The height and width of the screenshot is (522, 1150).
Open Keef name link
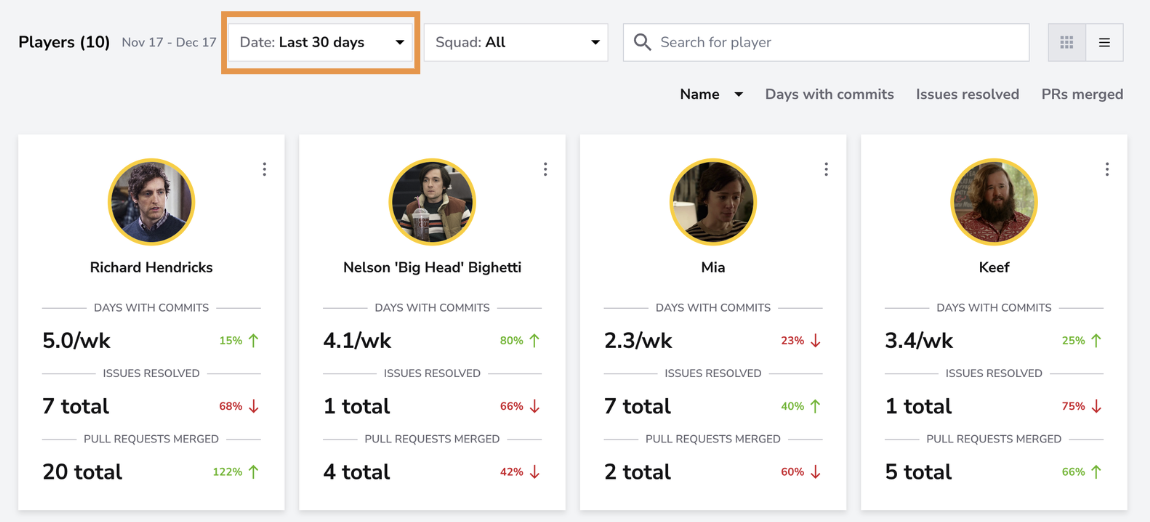point(994,268)
